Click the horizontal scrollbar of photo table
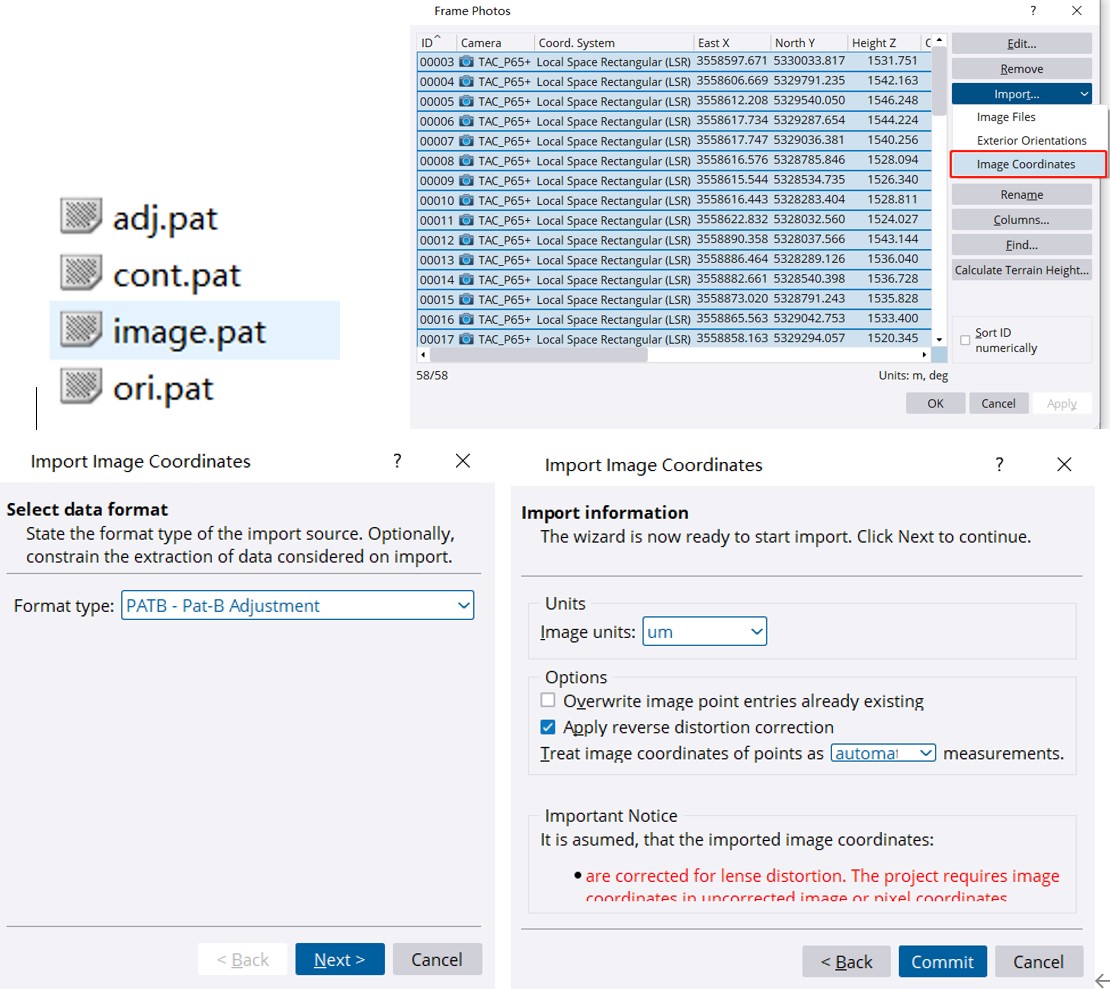This screenshot has height=989, width=1110. point(540,355)
